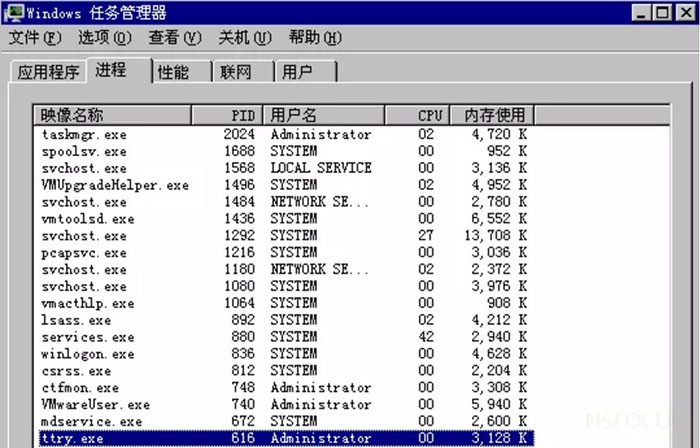Click memory value 6,552 K
The width and height of the screenshot is (700, 448).
499,219
